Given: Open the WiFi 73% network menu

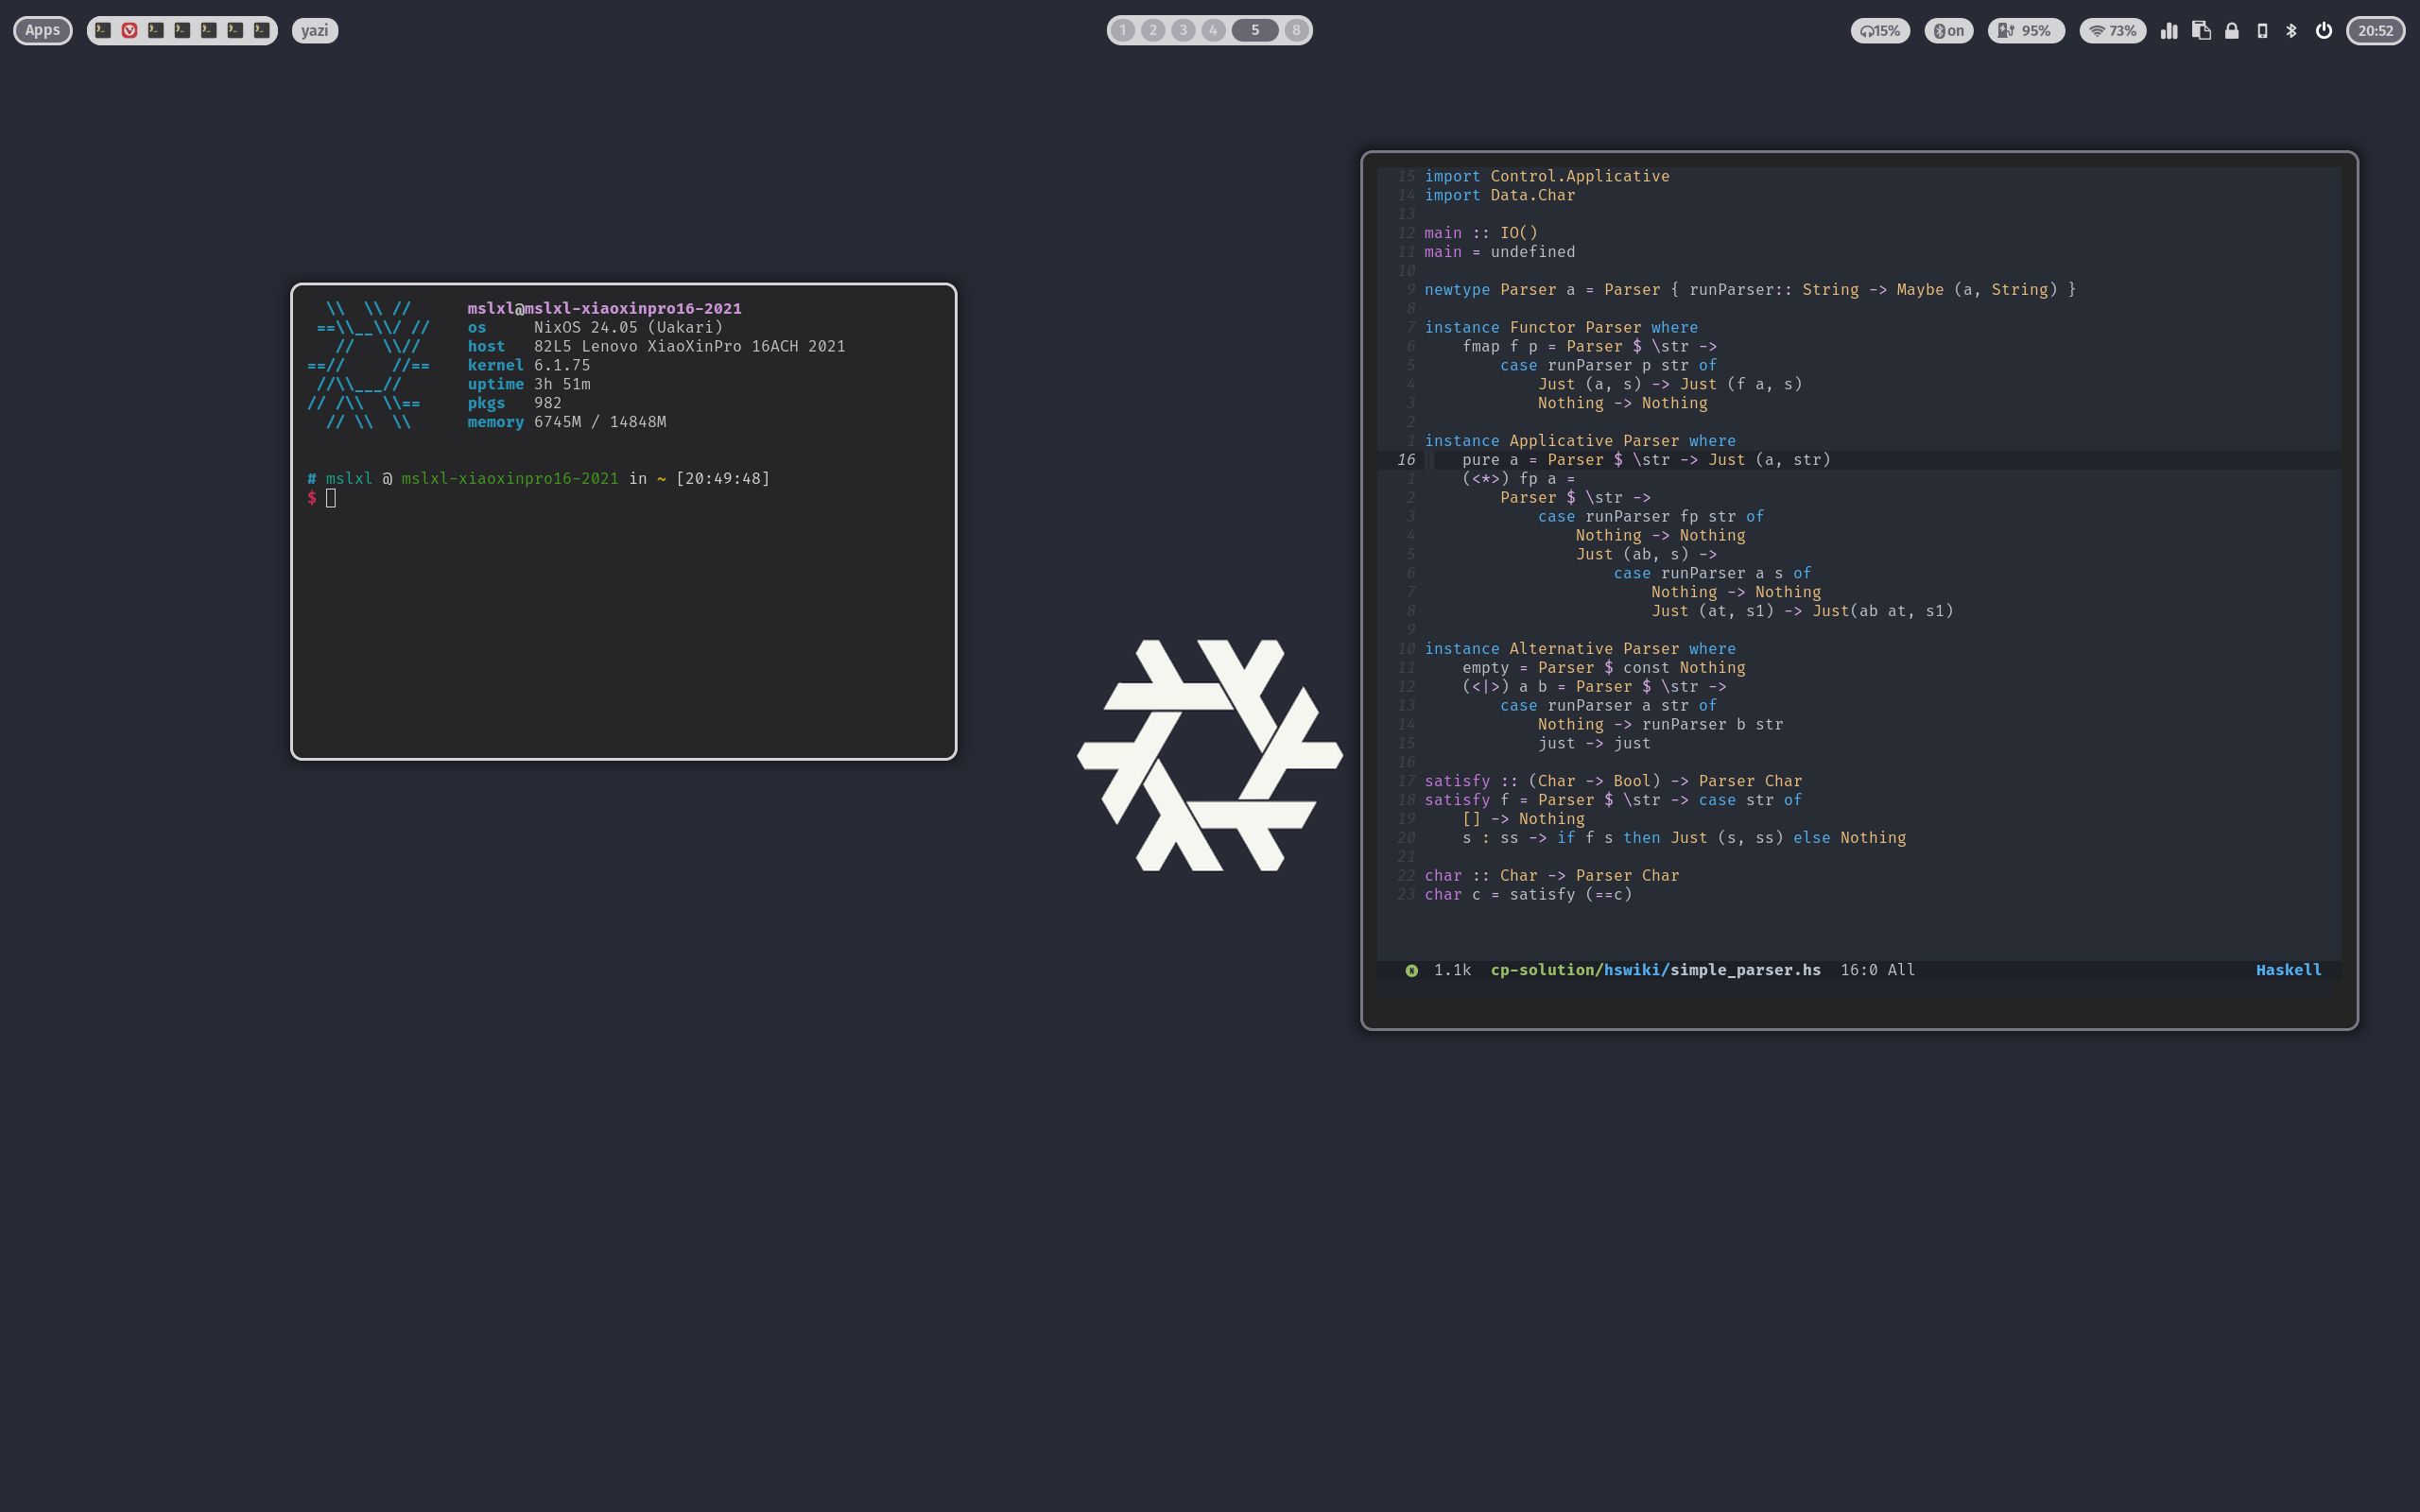Looking at the screenshot, I should 2112,30.
